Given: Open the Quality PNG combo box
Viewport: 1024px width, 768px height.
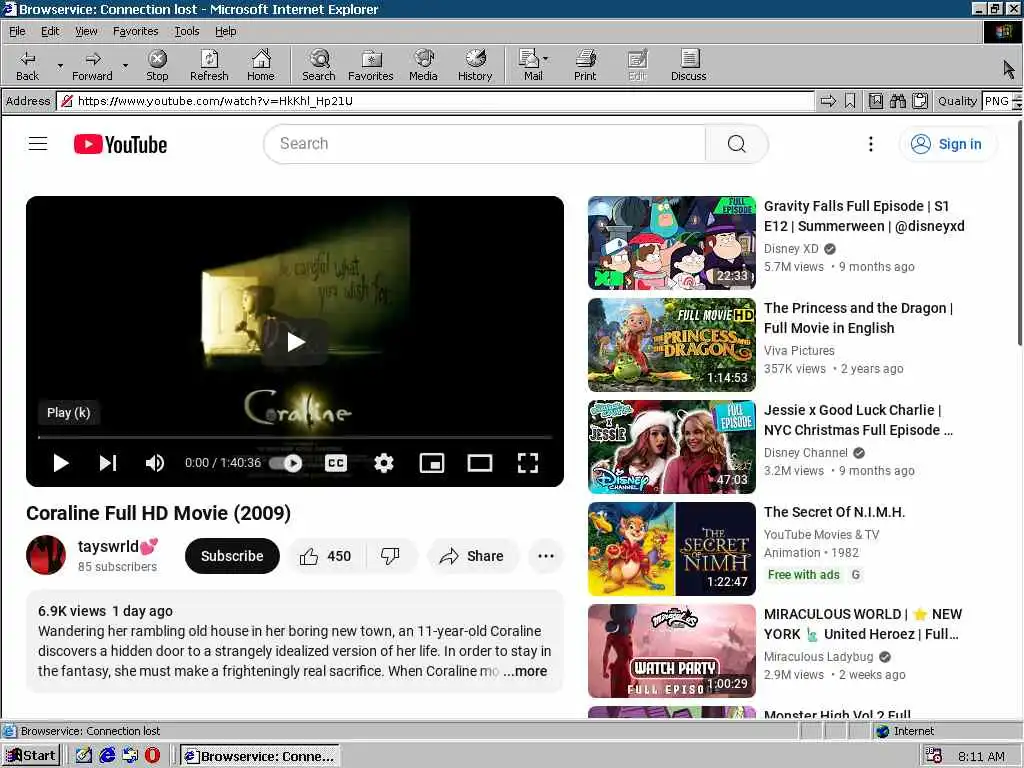Looking at the screenshot, I should (x=1002, y=101).
